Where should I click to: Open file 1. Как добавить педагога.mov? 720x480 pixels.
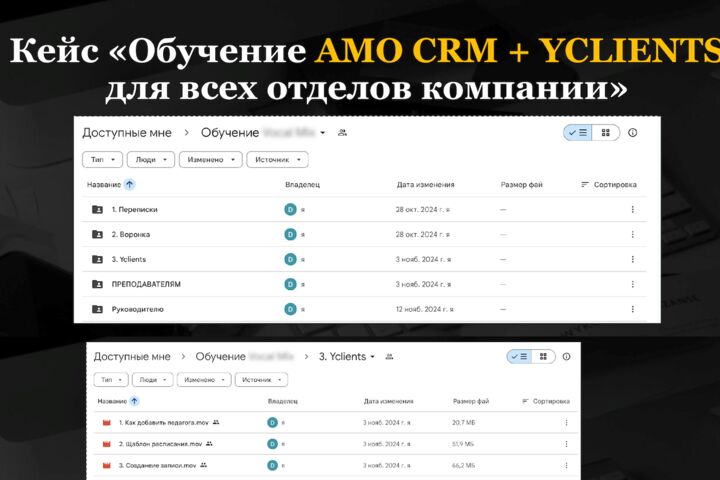163,423
